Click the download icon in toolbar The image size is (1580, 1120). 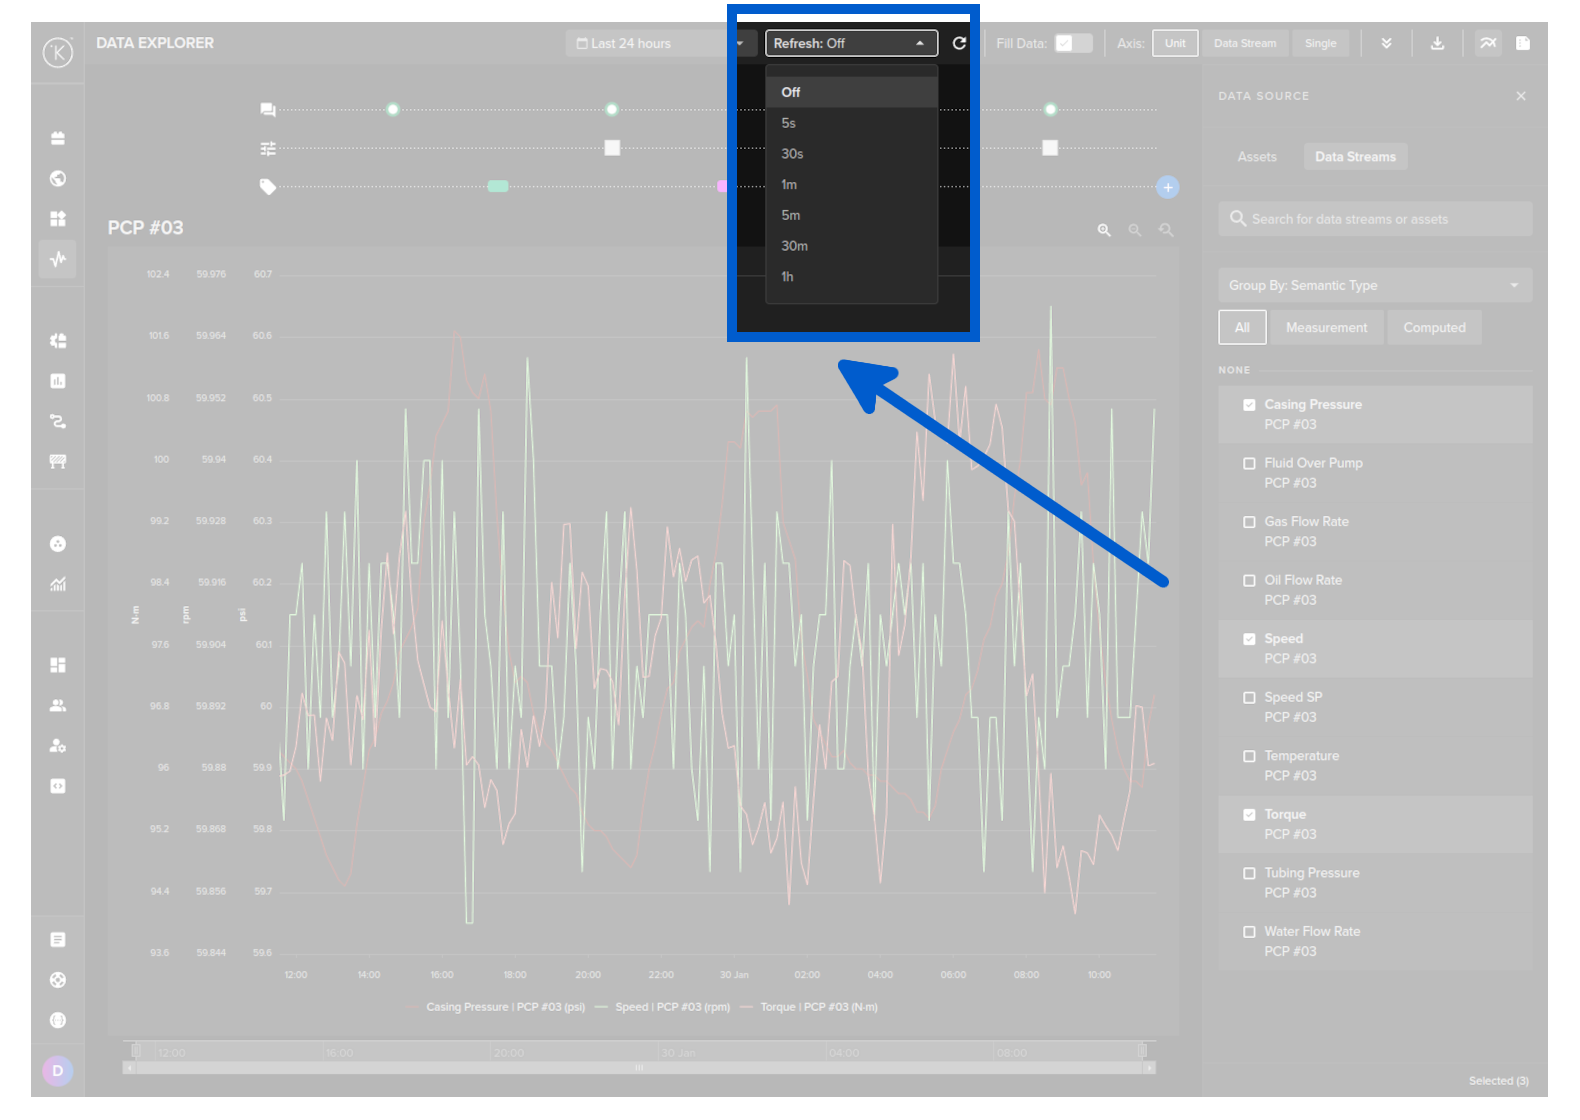[x=1437, y=43]
